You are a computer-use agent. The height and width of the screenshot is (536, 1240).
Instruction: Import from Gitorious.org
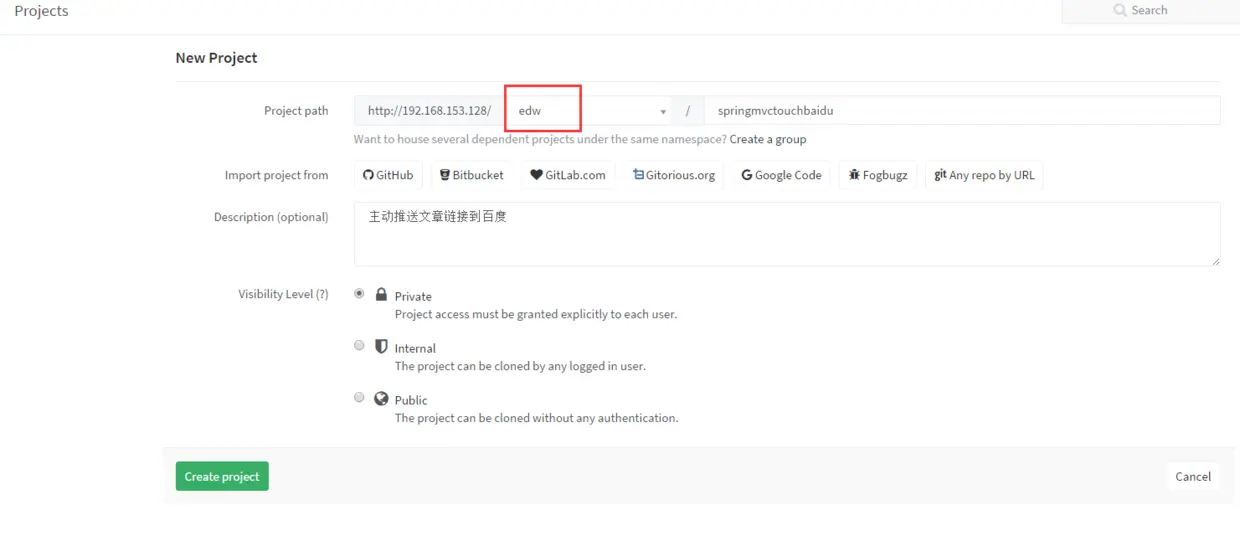(x=674, y=175)
